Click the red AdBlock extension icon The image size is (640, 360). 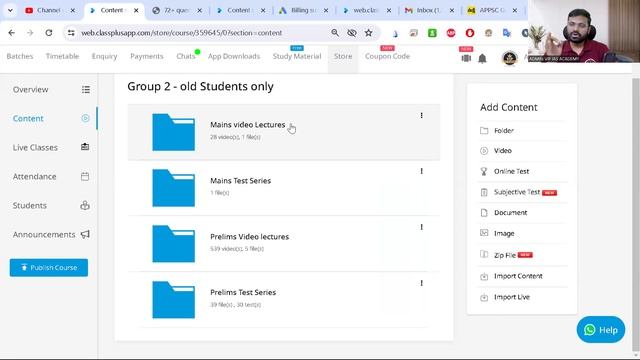click(451, 33)
